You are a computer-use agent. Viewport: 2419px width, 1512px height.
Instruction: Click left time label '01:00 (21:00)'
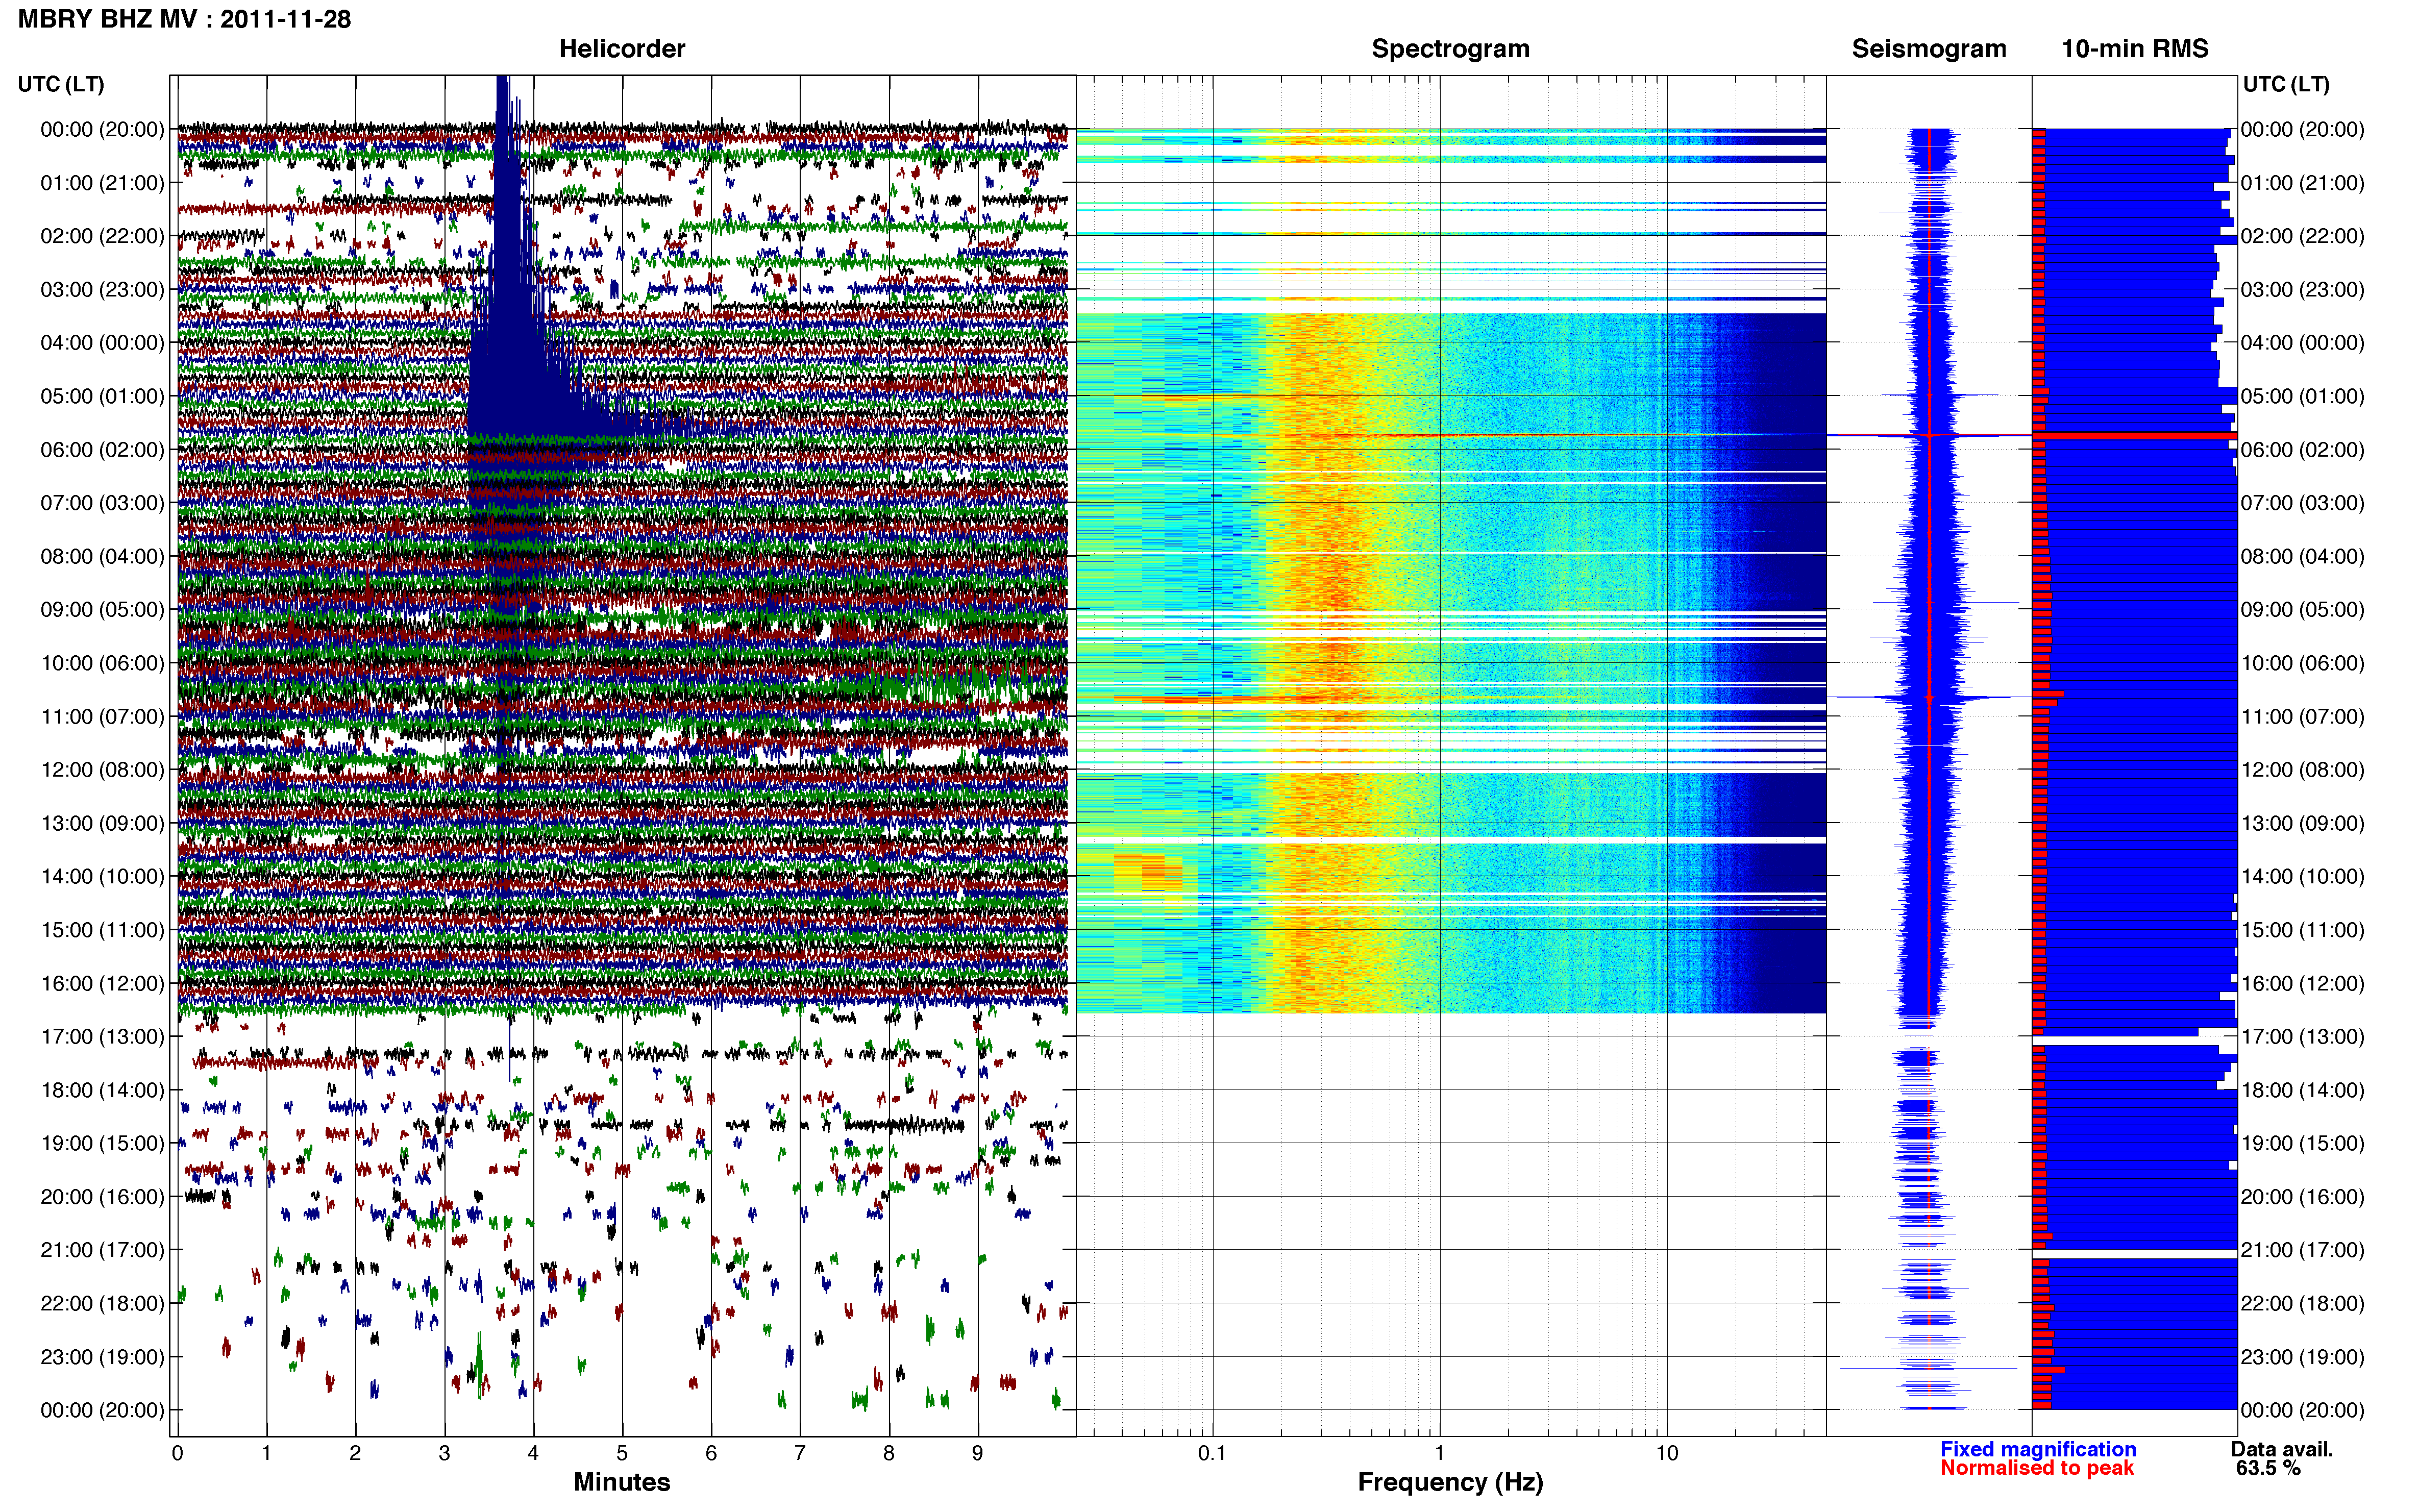[x=102, y=183]
